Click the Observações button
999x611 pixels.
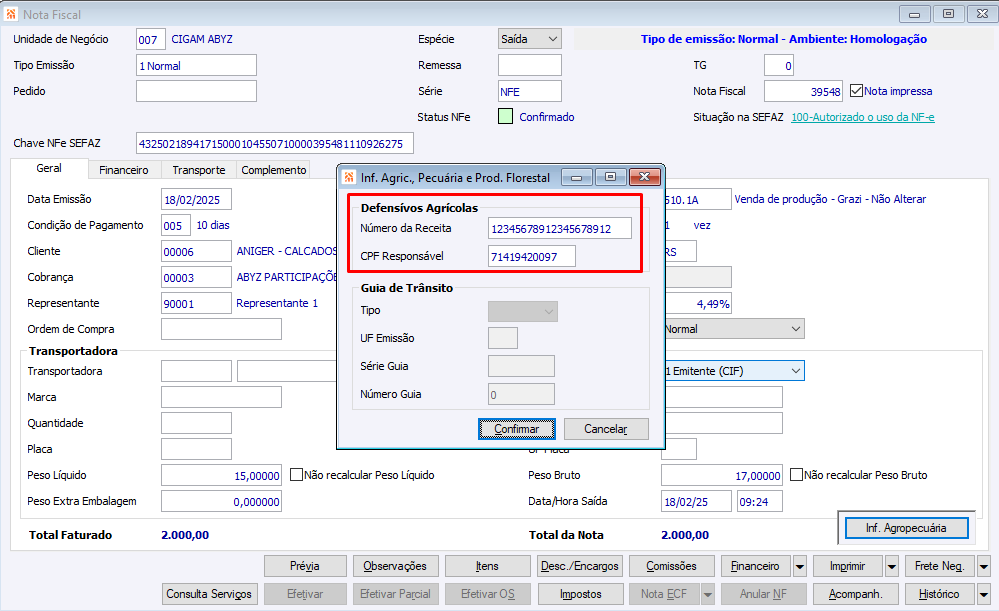tap(395, 566)
